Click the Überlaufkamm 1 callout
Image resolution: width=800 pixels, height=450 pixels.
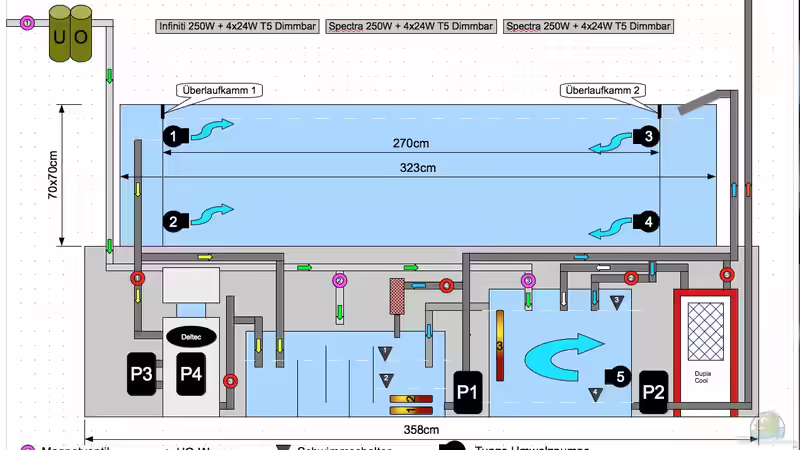[x=221, y=90]
